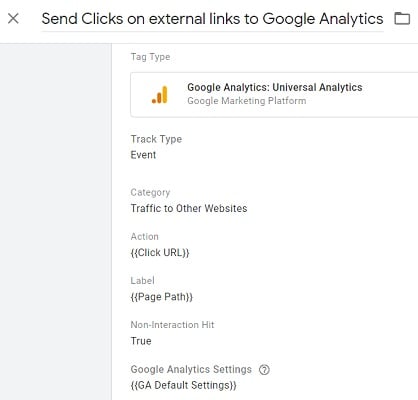Close the tag editor with the X
This screenshot has width=418, height=400.
coord(13,19)
